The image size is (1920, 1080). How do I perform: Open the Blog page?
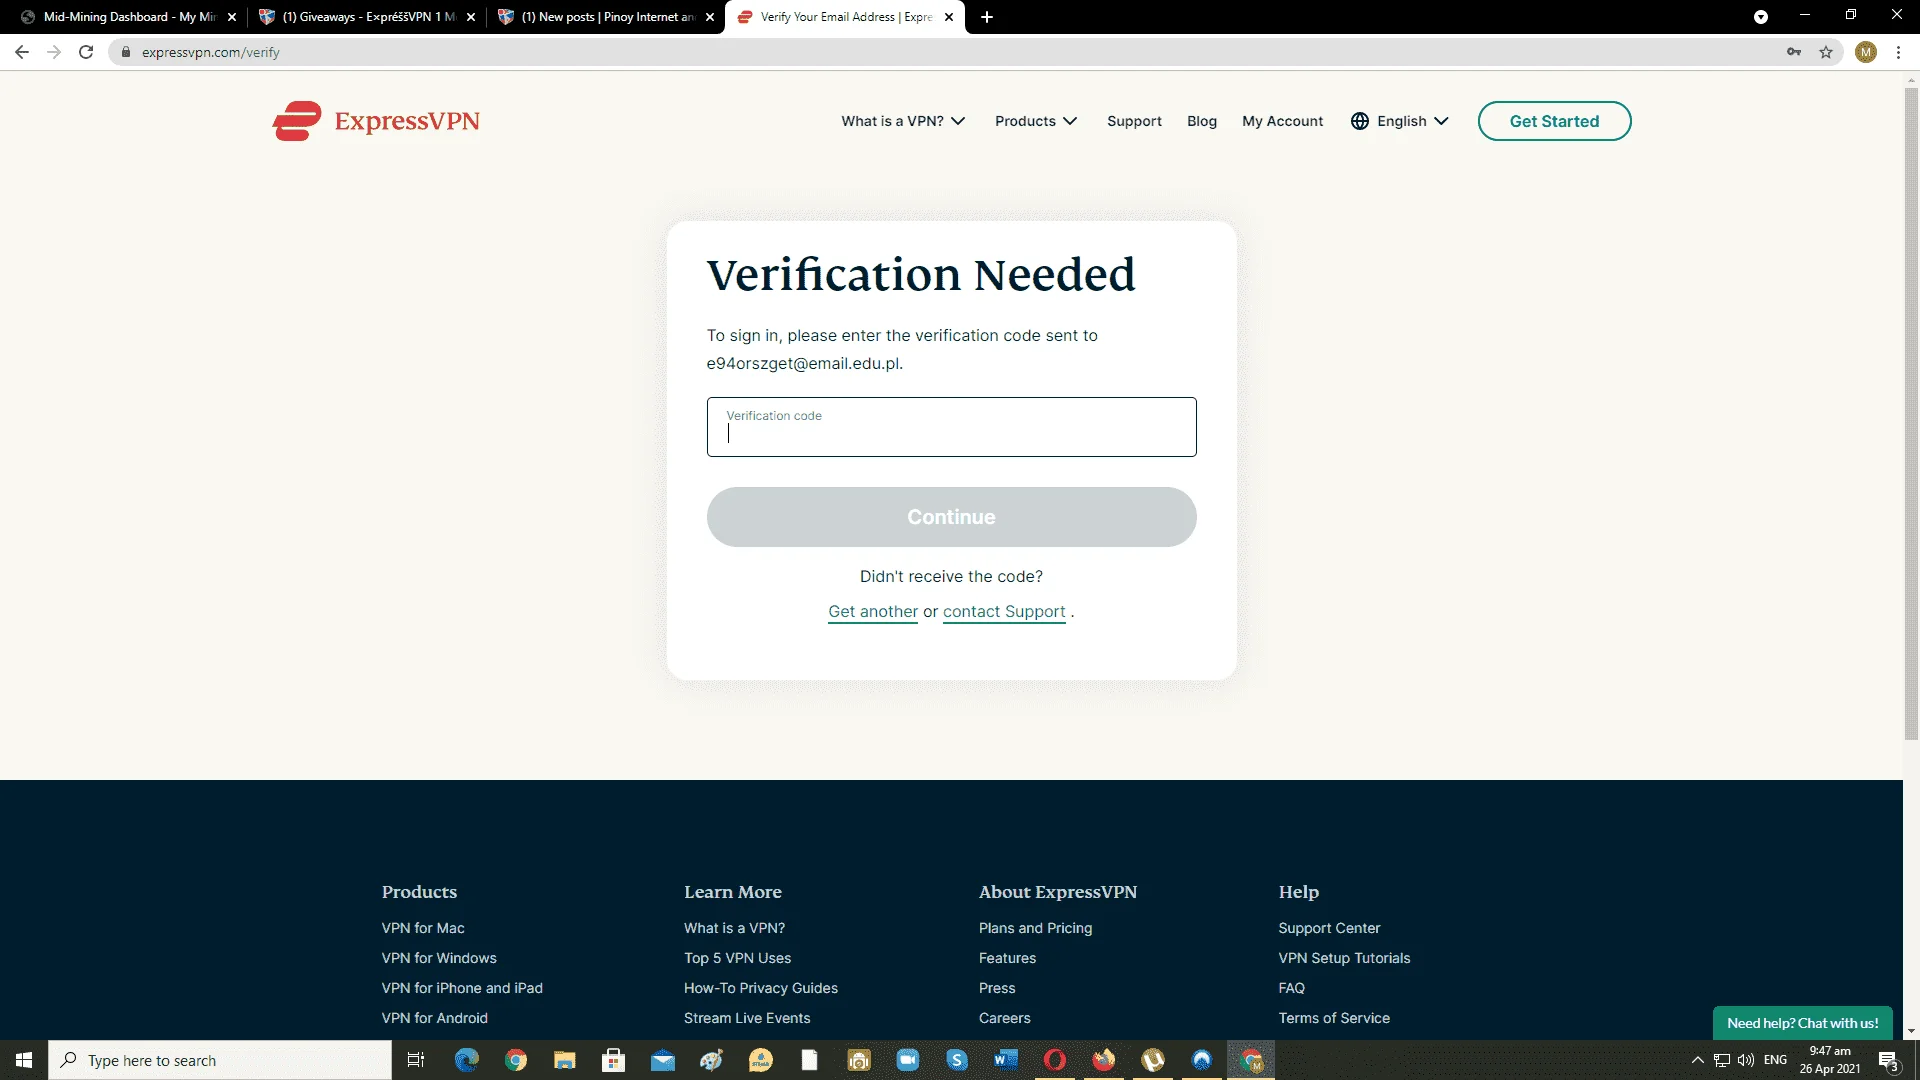(x=1202, y=121)
